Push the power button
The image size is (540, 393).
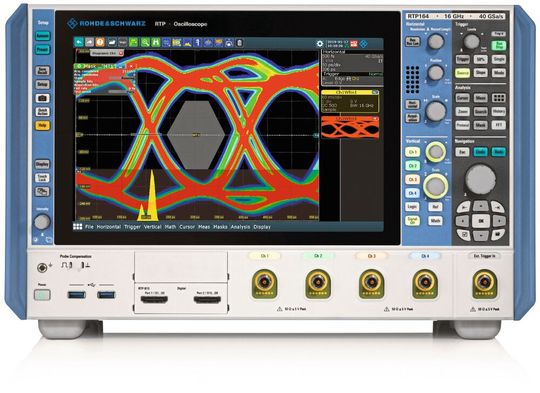[x=42, y=295]
